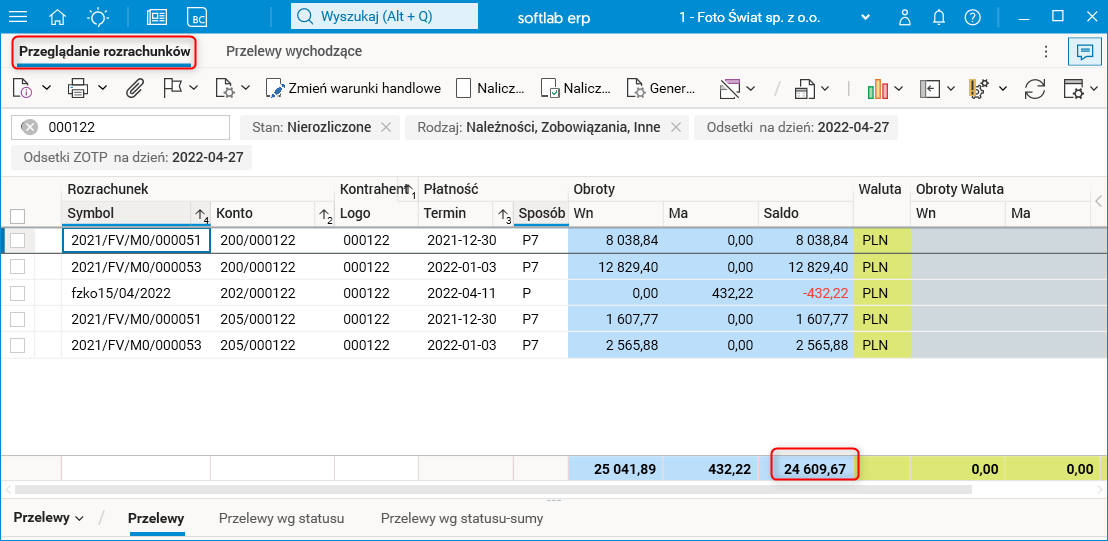This screenshot has height=541, width=1108.
Task: Select the fzko15/04/2022 row checkbox
Action: click(x=17, y=293)
